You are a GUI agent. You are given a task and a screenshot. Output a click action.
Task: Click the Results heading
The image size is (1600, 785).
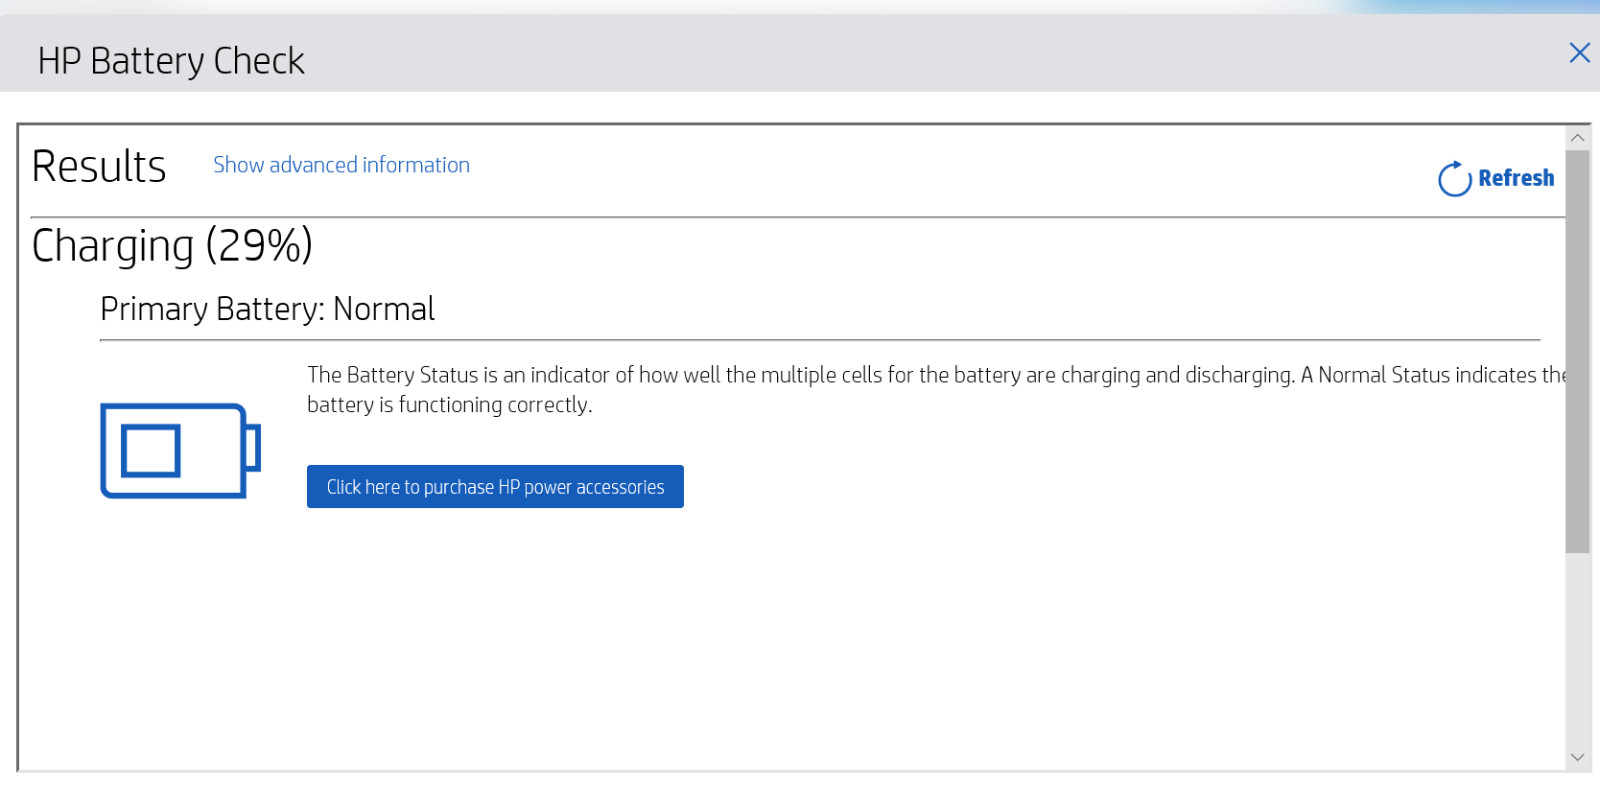[x=99, y=166]
